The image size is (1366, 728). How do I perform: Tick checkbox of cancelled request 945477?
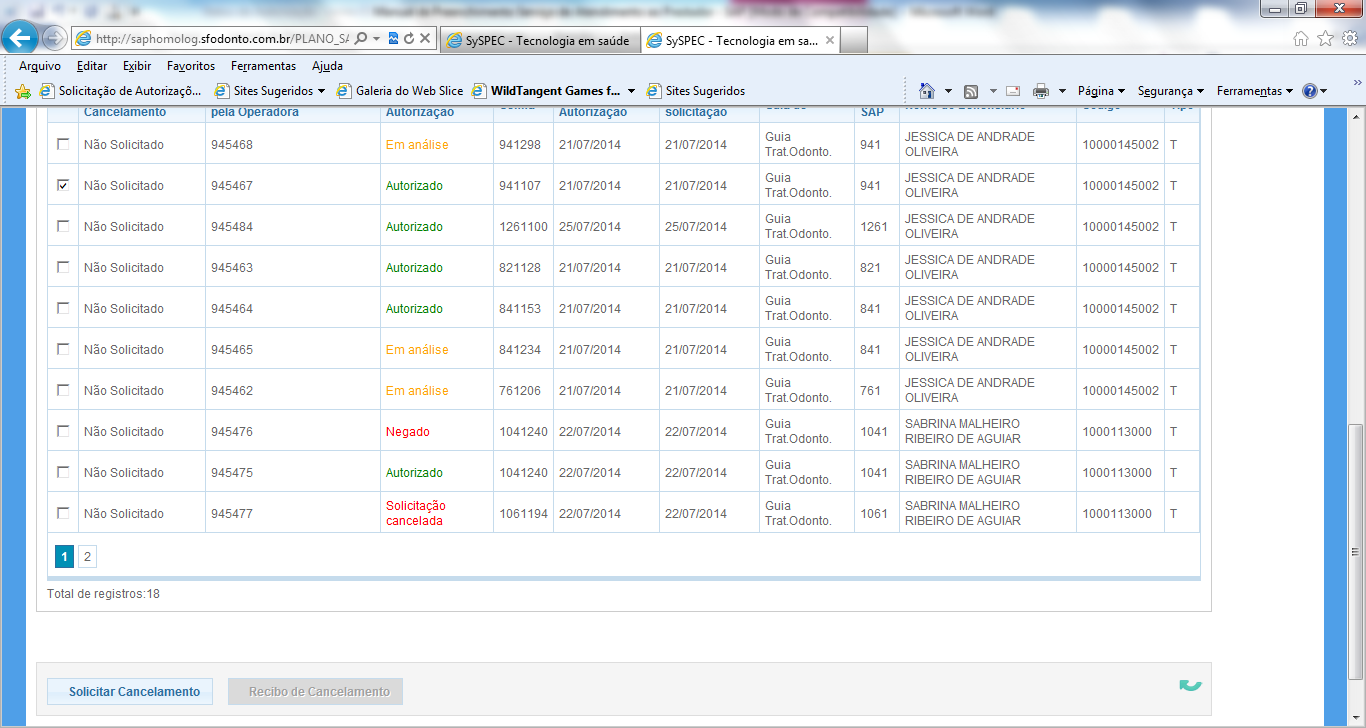click(x=63, y=513)
